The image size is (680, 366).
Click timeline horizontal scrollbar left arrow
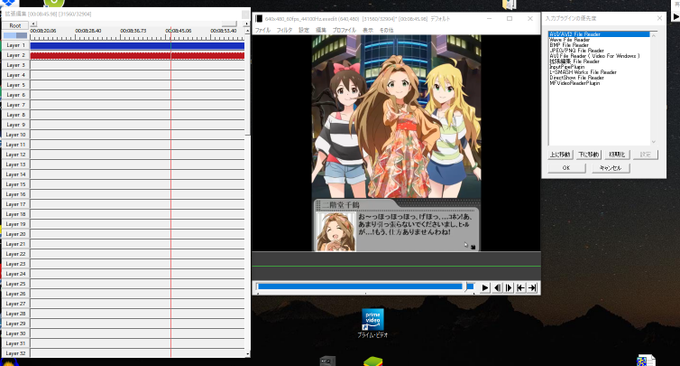click(x=33, y=24)
